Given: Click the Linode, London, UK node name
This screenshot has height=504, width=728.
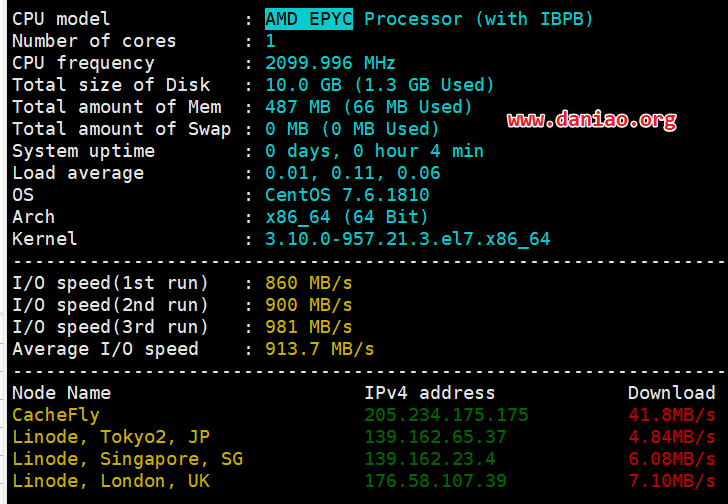Looking at the screenshot, I should (111, 481).
